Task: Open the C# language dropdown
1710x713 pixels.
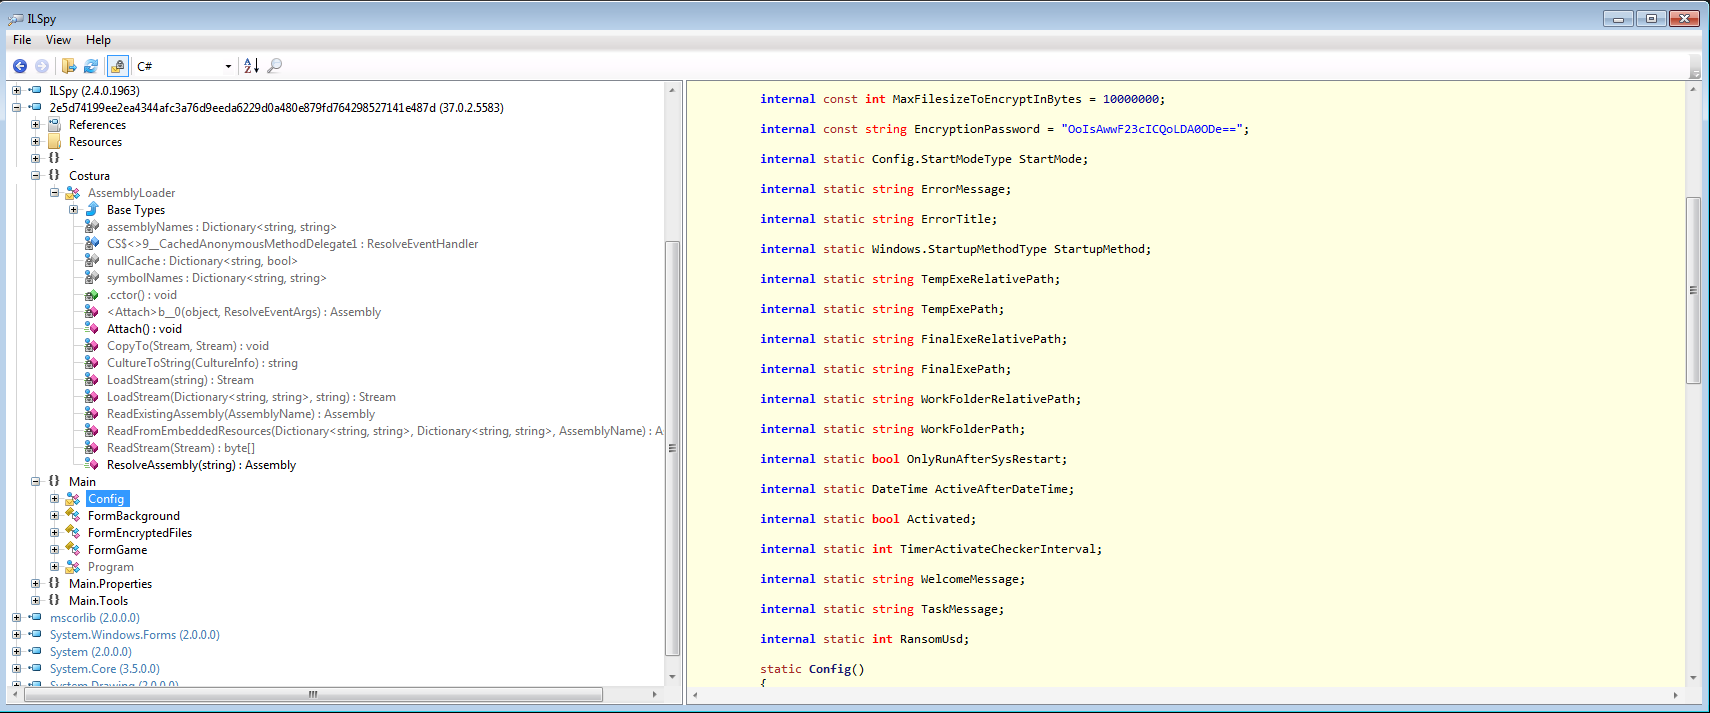Action: [x=228, y=67]
